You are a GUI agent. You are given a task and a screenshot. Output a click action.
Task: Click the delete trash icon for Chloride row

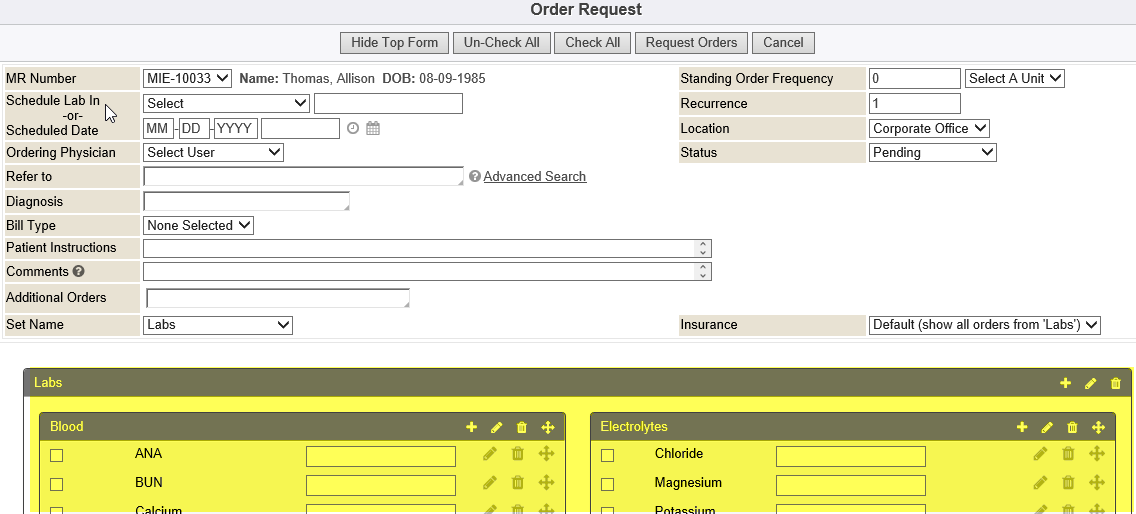tap(1068, 454)
